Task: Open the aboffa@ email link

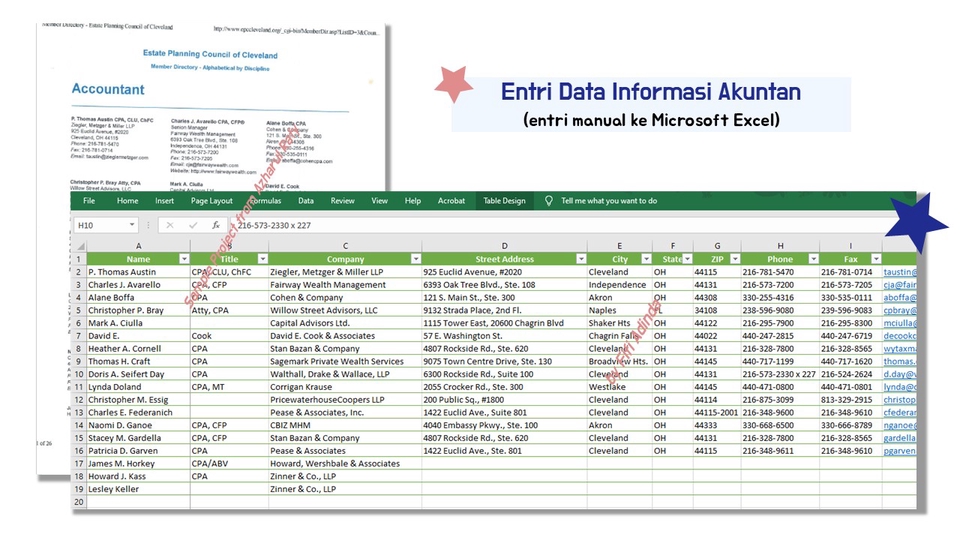Action: (x=899, y=298)
